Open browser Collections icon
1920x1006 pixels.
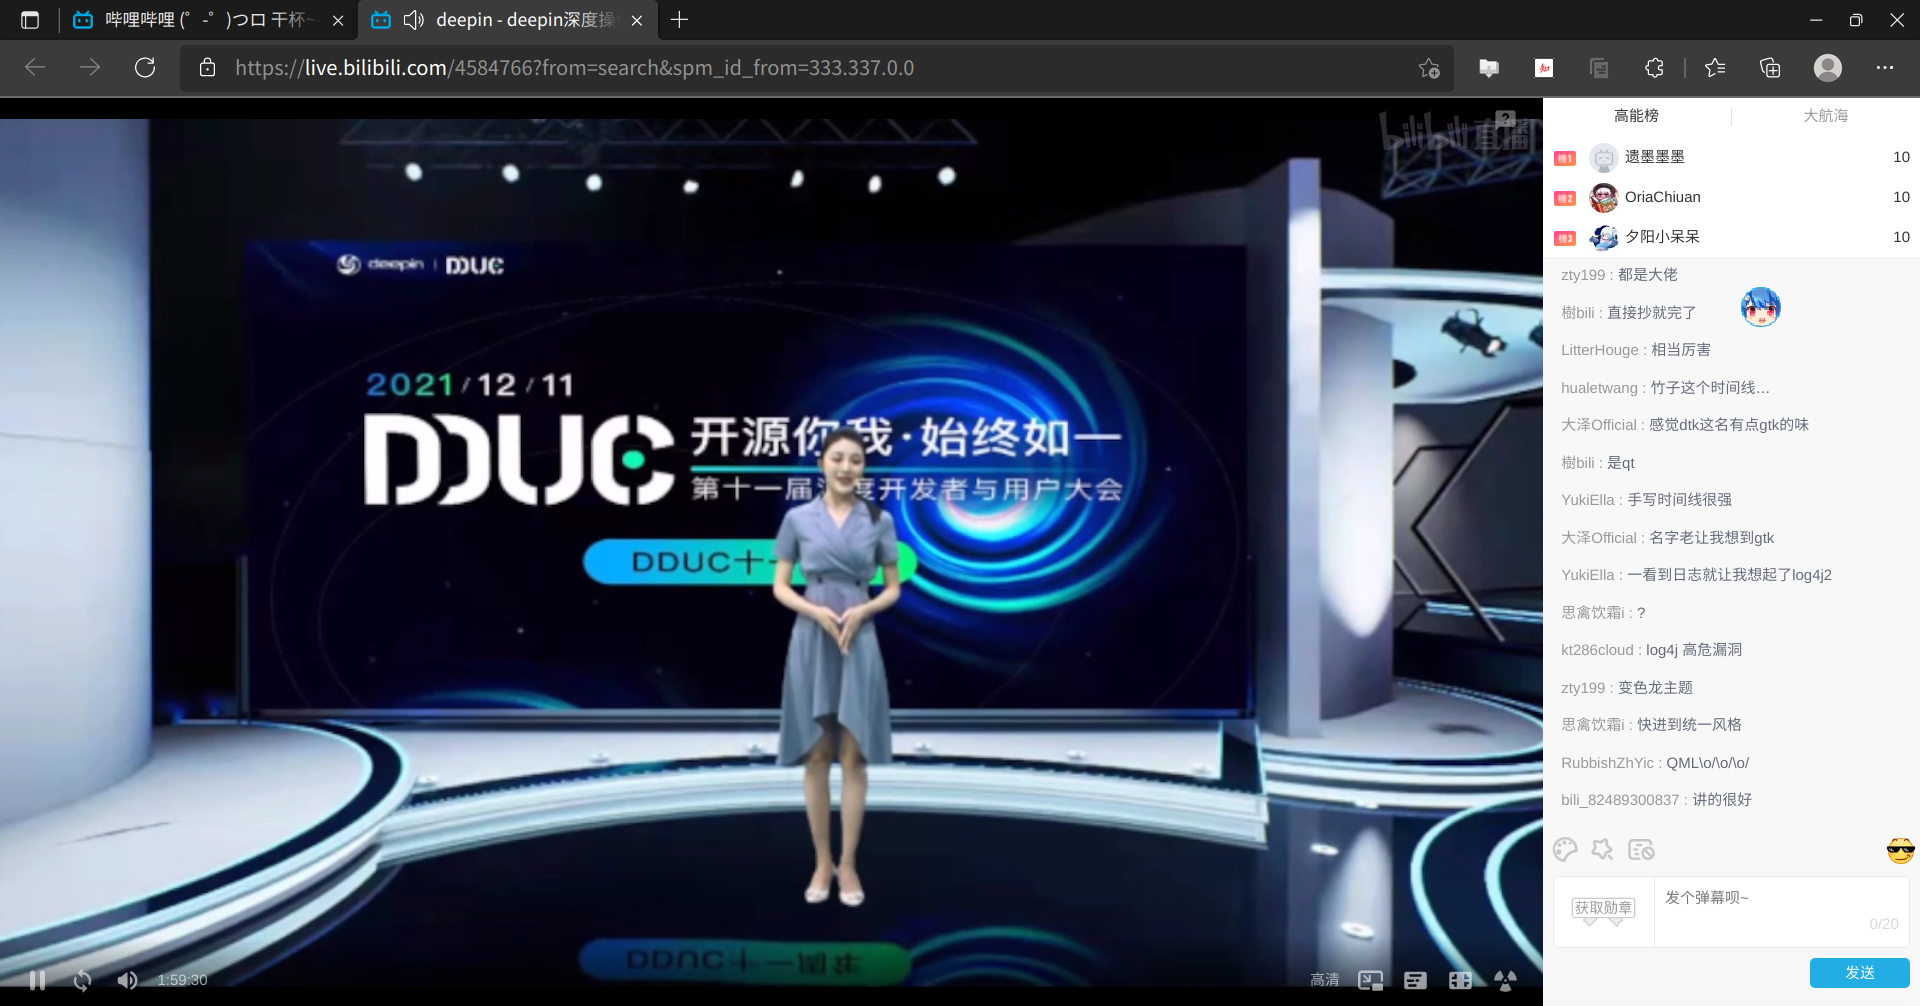click(1770, 68)
